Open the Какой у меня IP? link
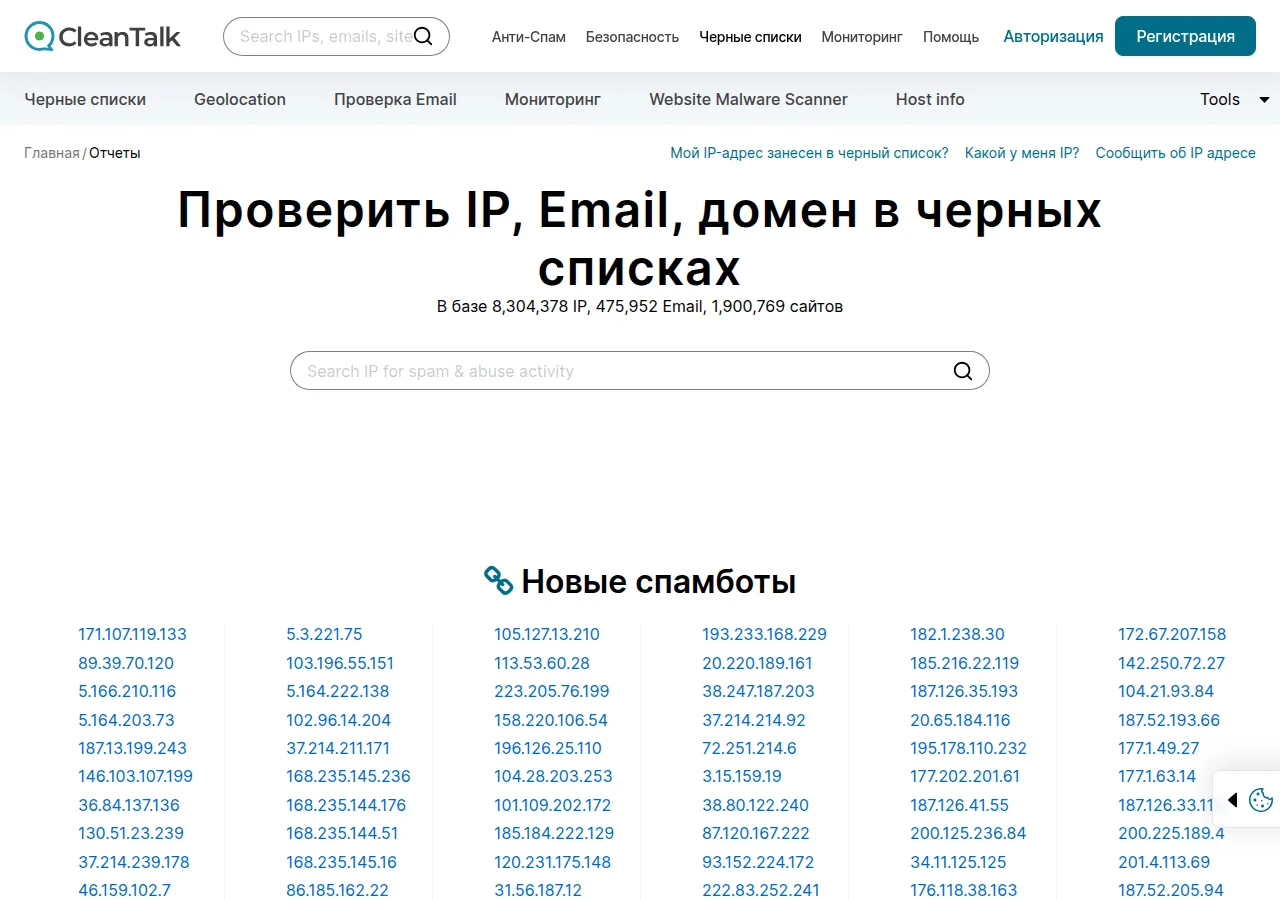The image size is (1280, 900). coord(1022,153)
